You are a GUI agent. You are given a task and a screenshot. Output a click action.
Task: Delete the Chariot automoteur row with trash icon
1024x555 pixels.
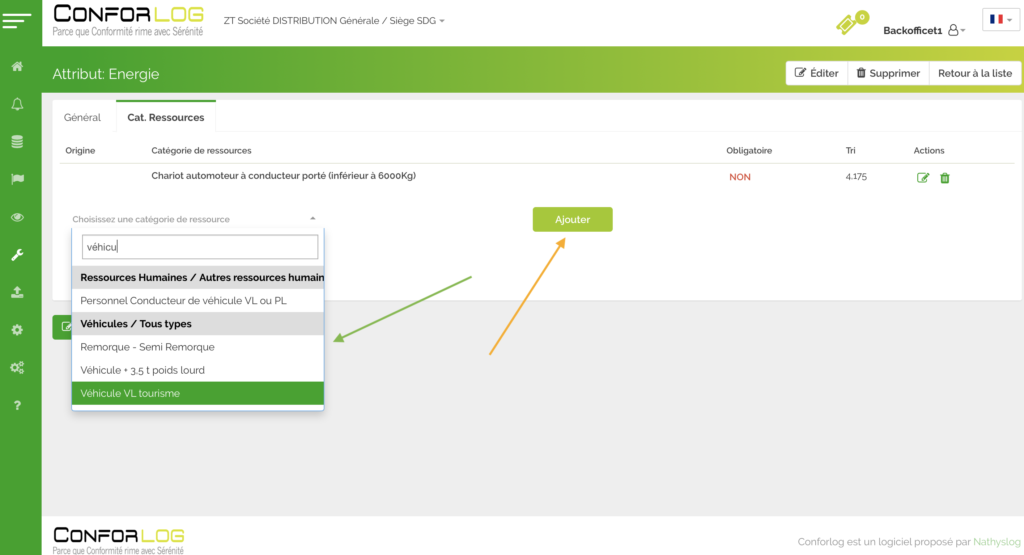945,178
